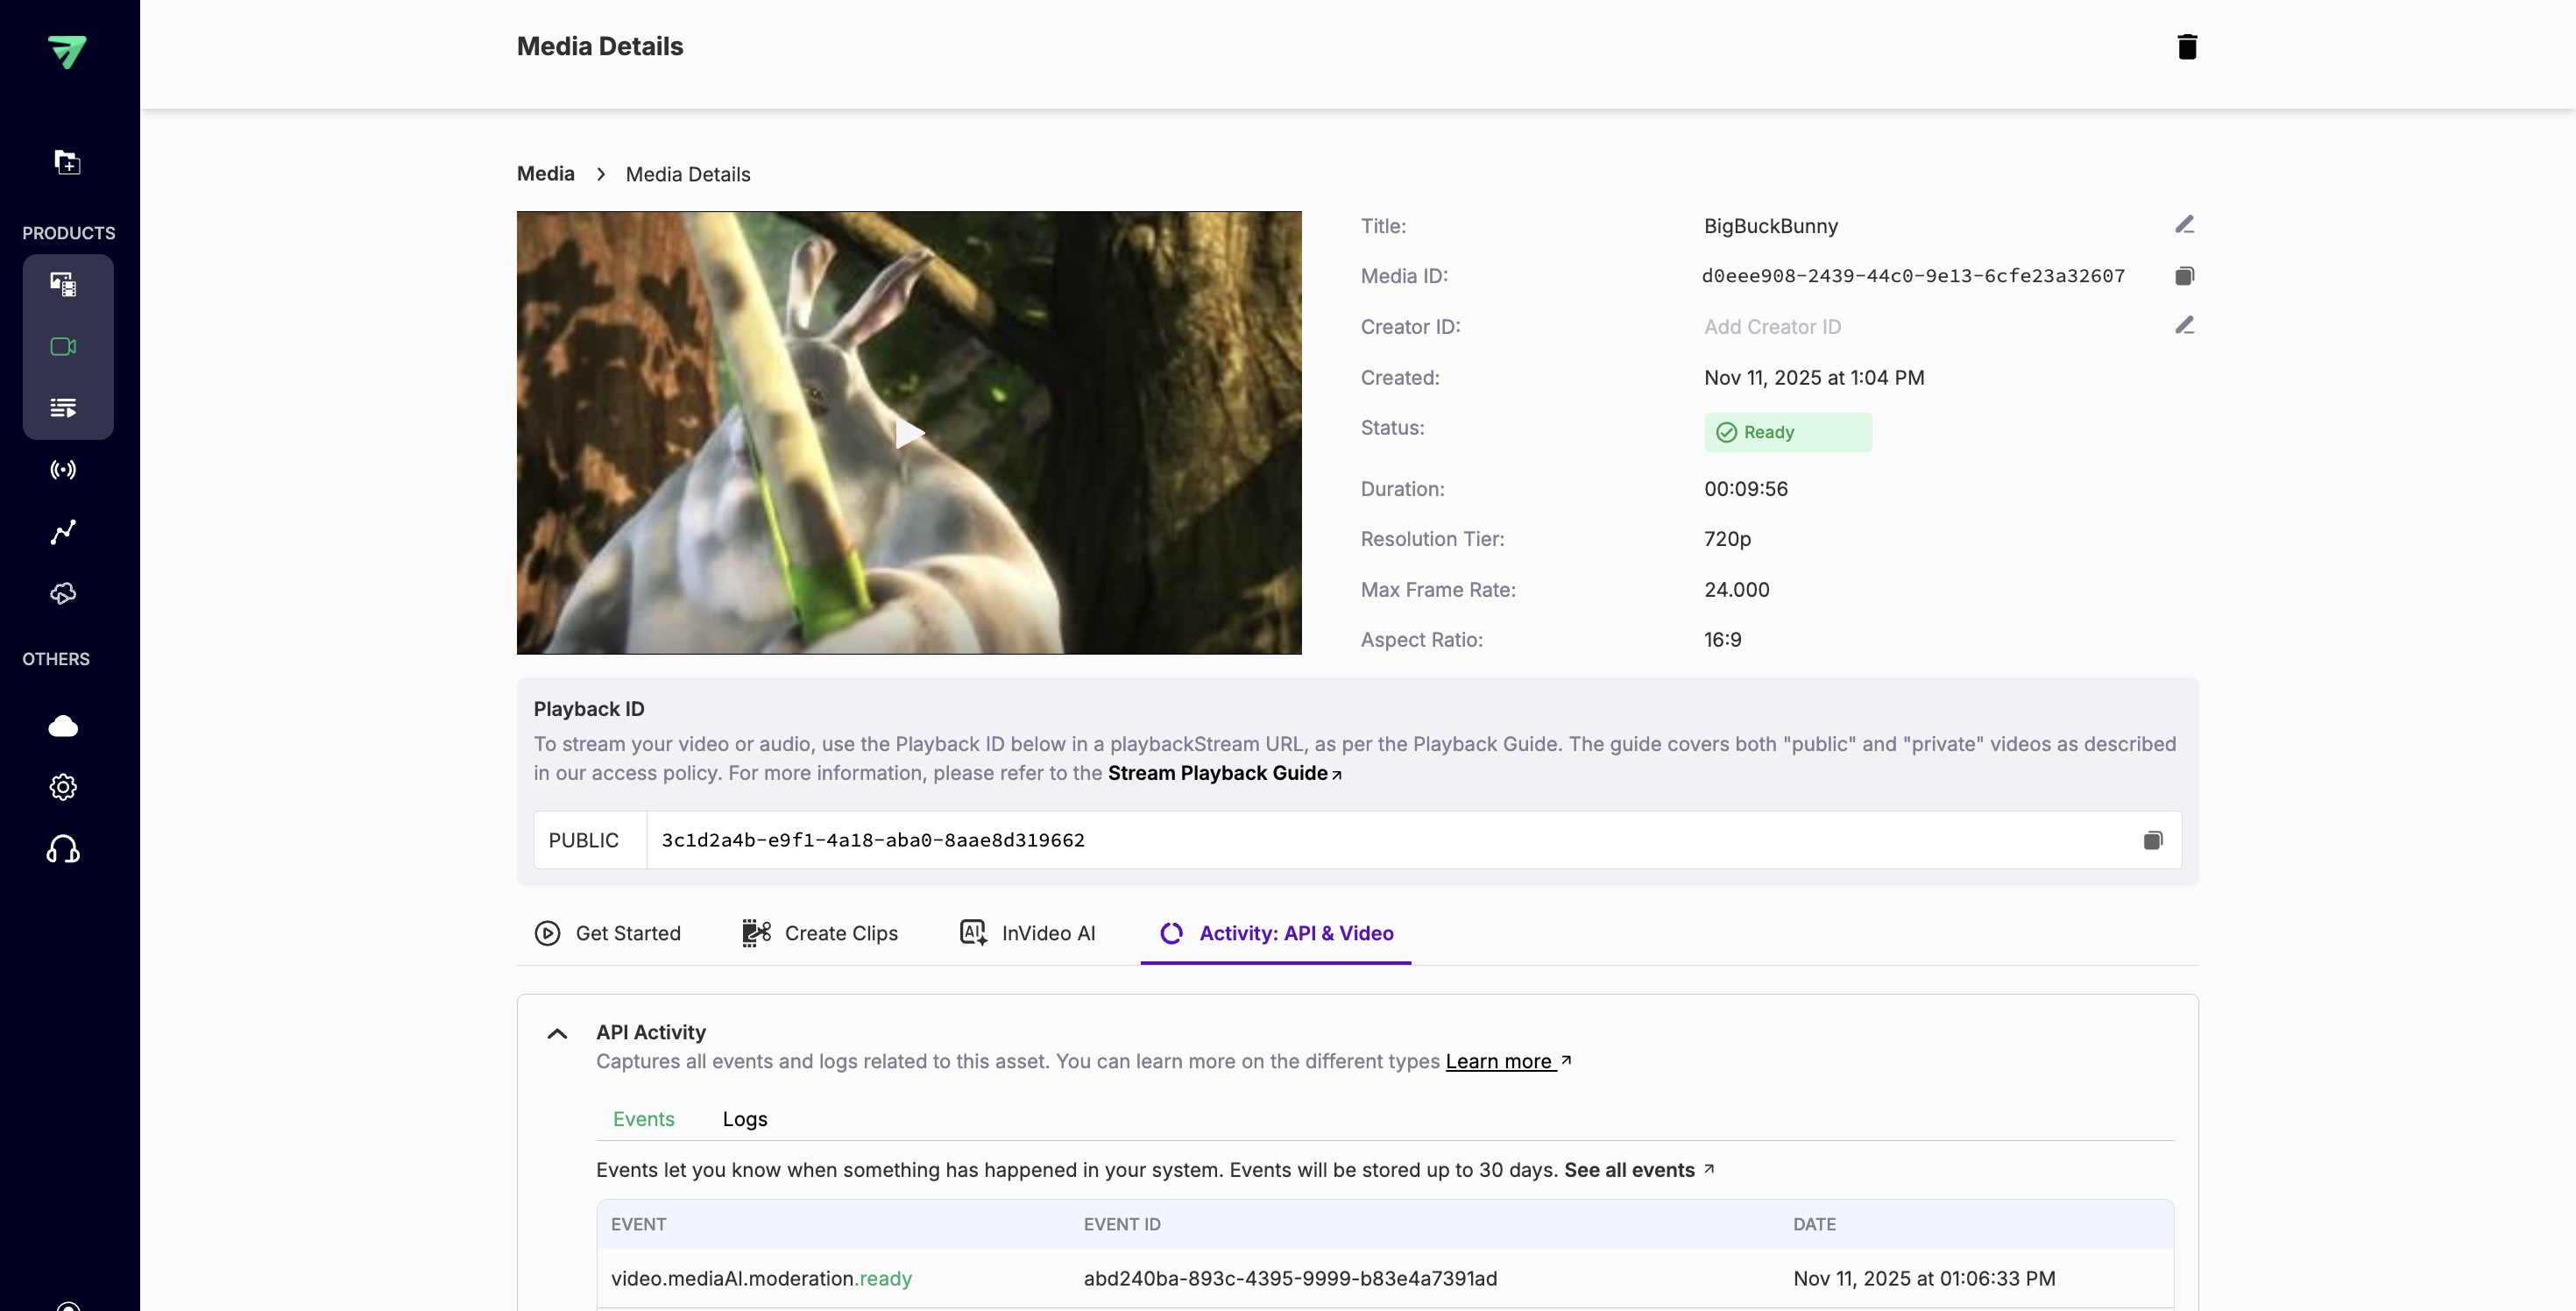Collapse the API Activity section
The height and width of the screenshot is (1311, 2576).
coord(557,1033)
